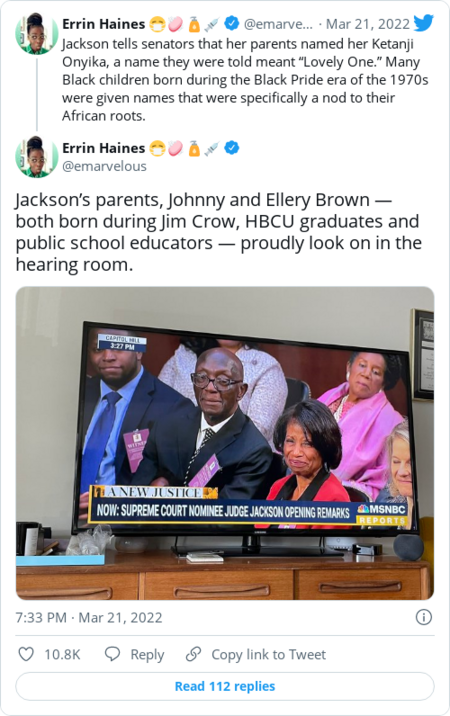Click the Mar 21, 2022 date in header

[367, 24]
